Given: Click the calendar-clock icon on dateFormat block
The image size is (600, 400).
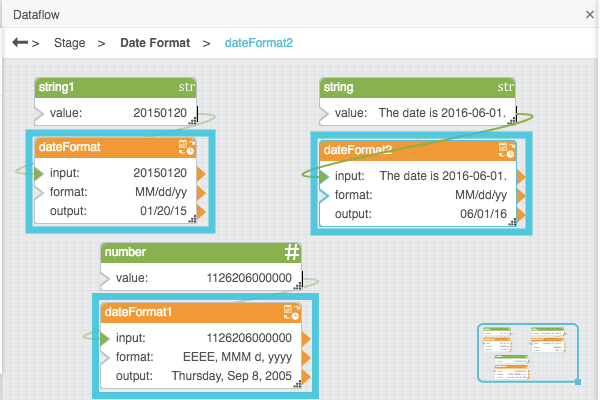Looking at the screenshot, I should 187,147.
